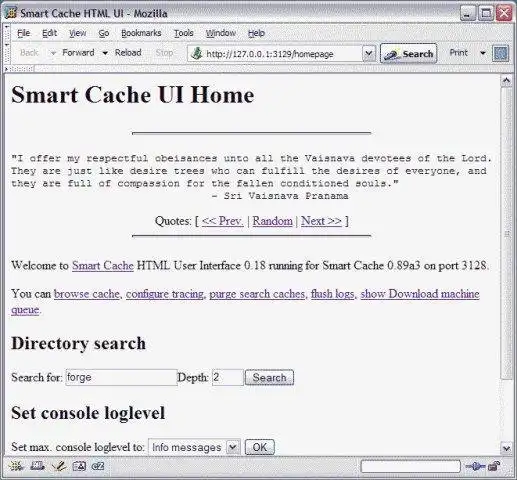Expand the Print options dropdown arrow
Screen dimensions: 517x480
click(x=483, y=53)
